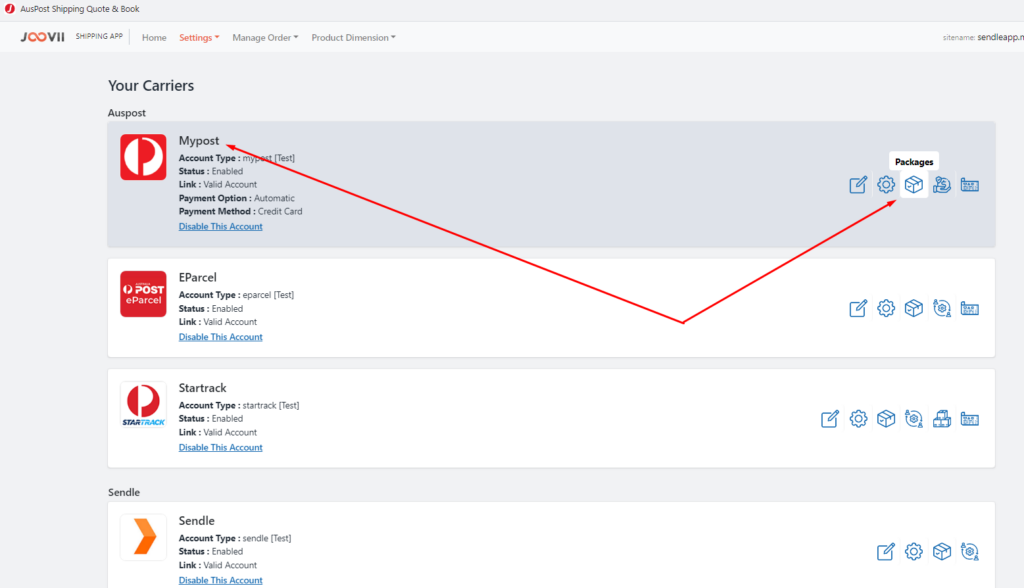
Task: Open the gear settings icon for Mypost
Action: (886, 185)
